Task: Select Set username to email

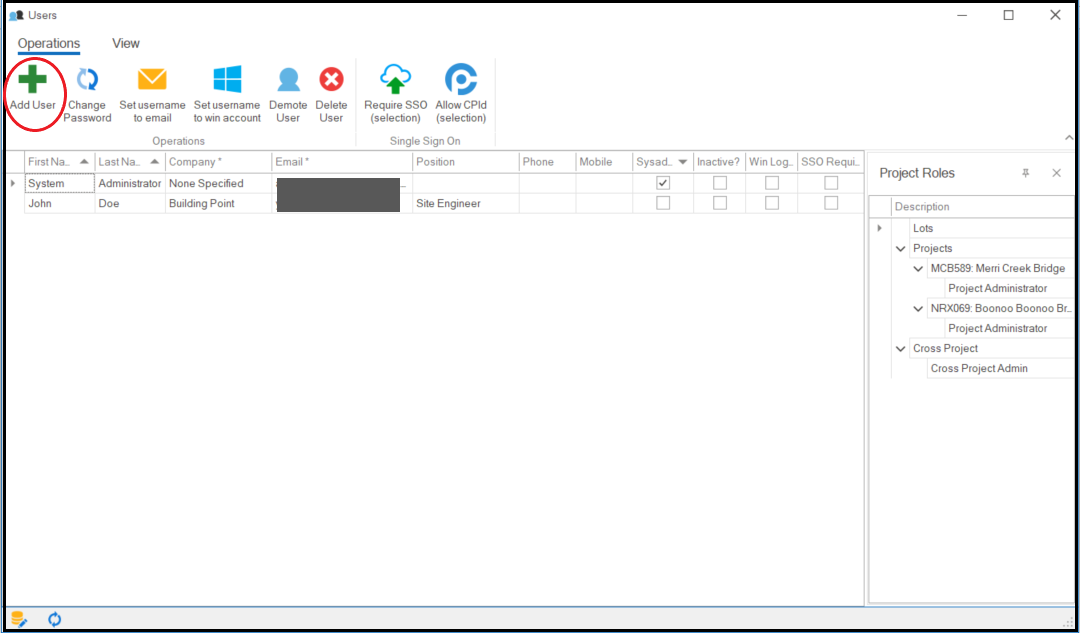Action: tap(152, 81)
